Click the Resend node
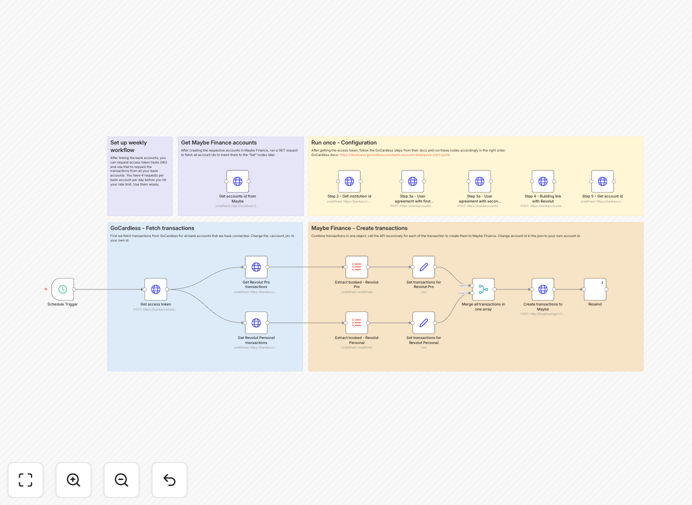The height and width of the screenshot is (505, 692). pyautogui.click(x=595, y=289)
